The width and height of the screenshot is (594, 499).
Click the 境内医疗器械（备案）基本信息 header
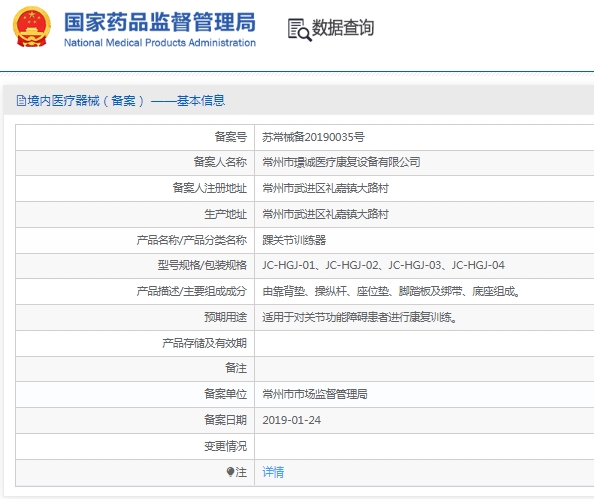pyautogui.click(x=120, y=101)
